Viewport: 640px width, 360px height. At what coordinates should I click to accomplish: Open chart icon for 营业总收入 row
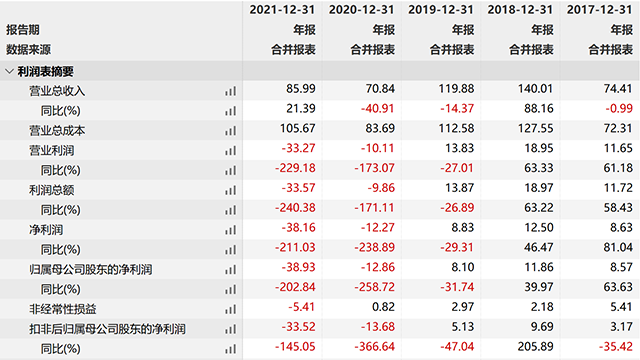231,91
